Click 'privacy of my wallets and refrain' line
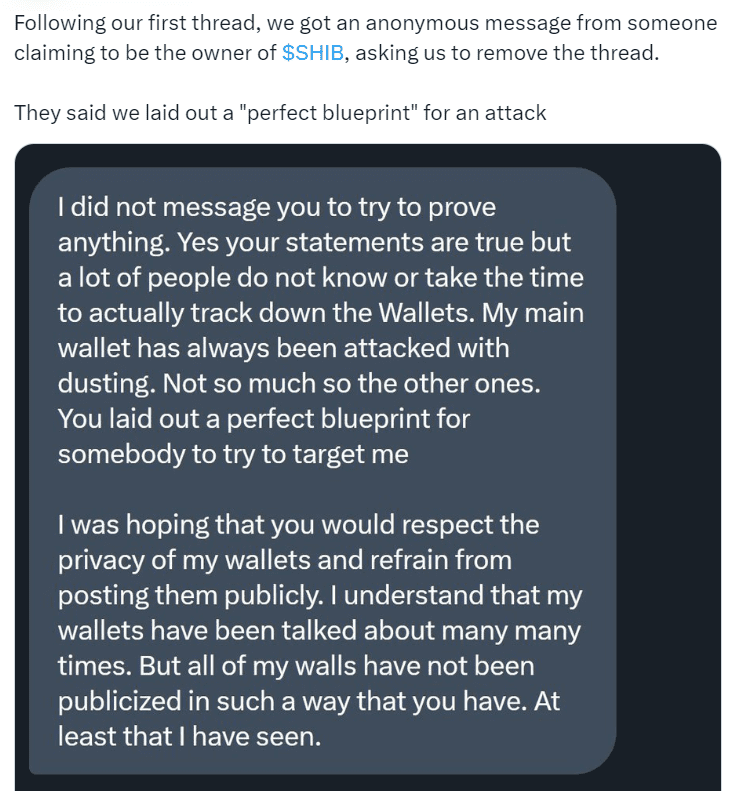Viewport: 740px width, 791px height. pyautogui.click(x=284, y=559)
